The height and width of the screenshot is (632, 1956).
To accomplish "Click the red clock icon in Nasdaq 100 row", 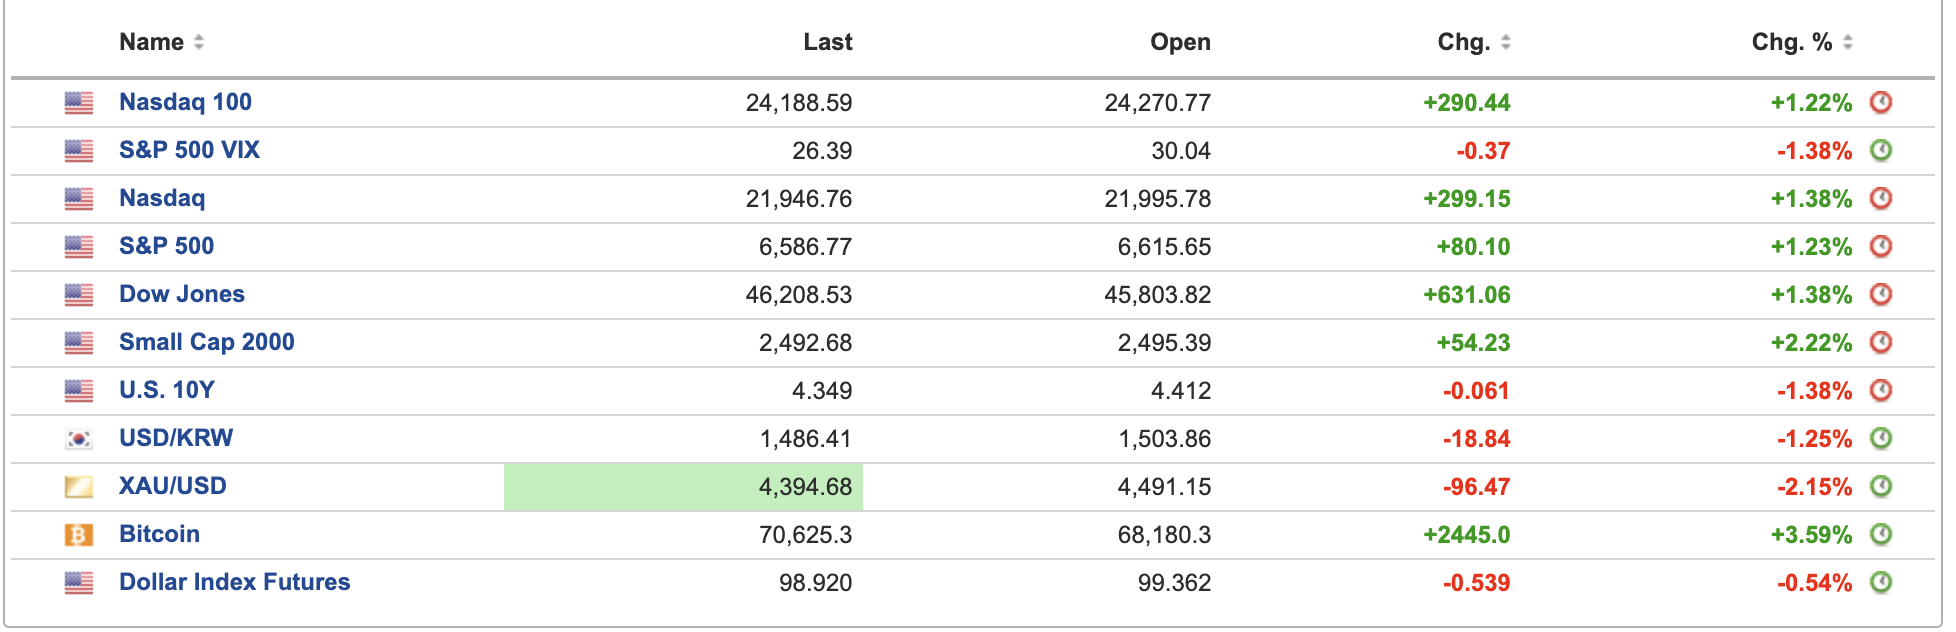I will [x=1880, y=102].
